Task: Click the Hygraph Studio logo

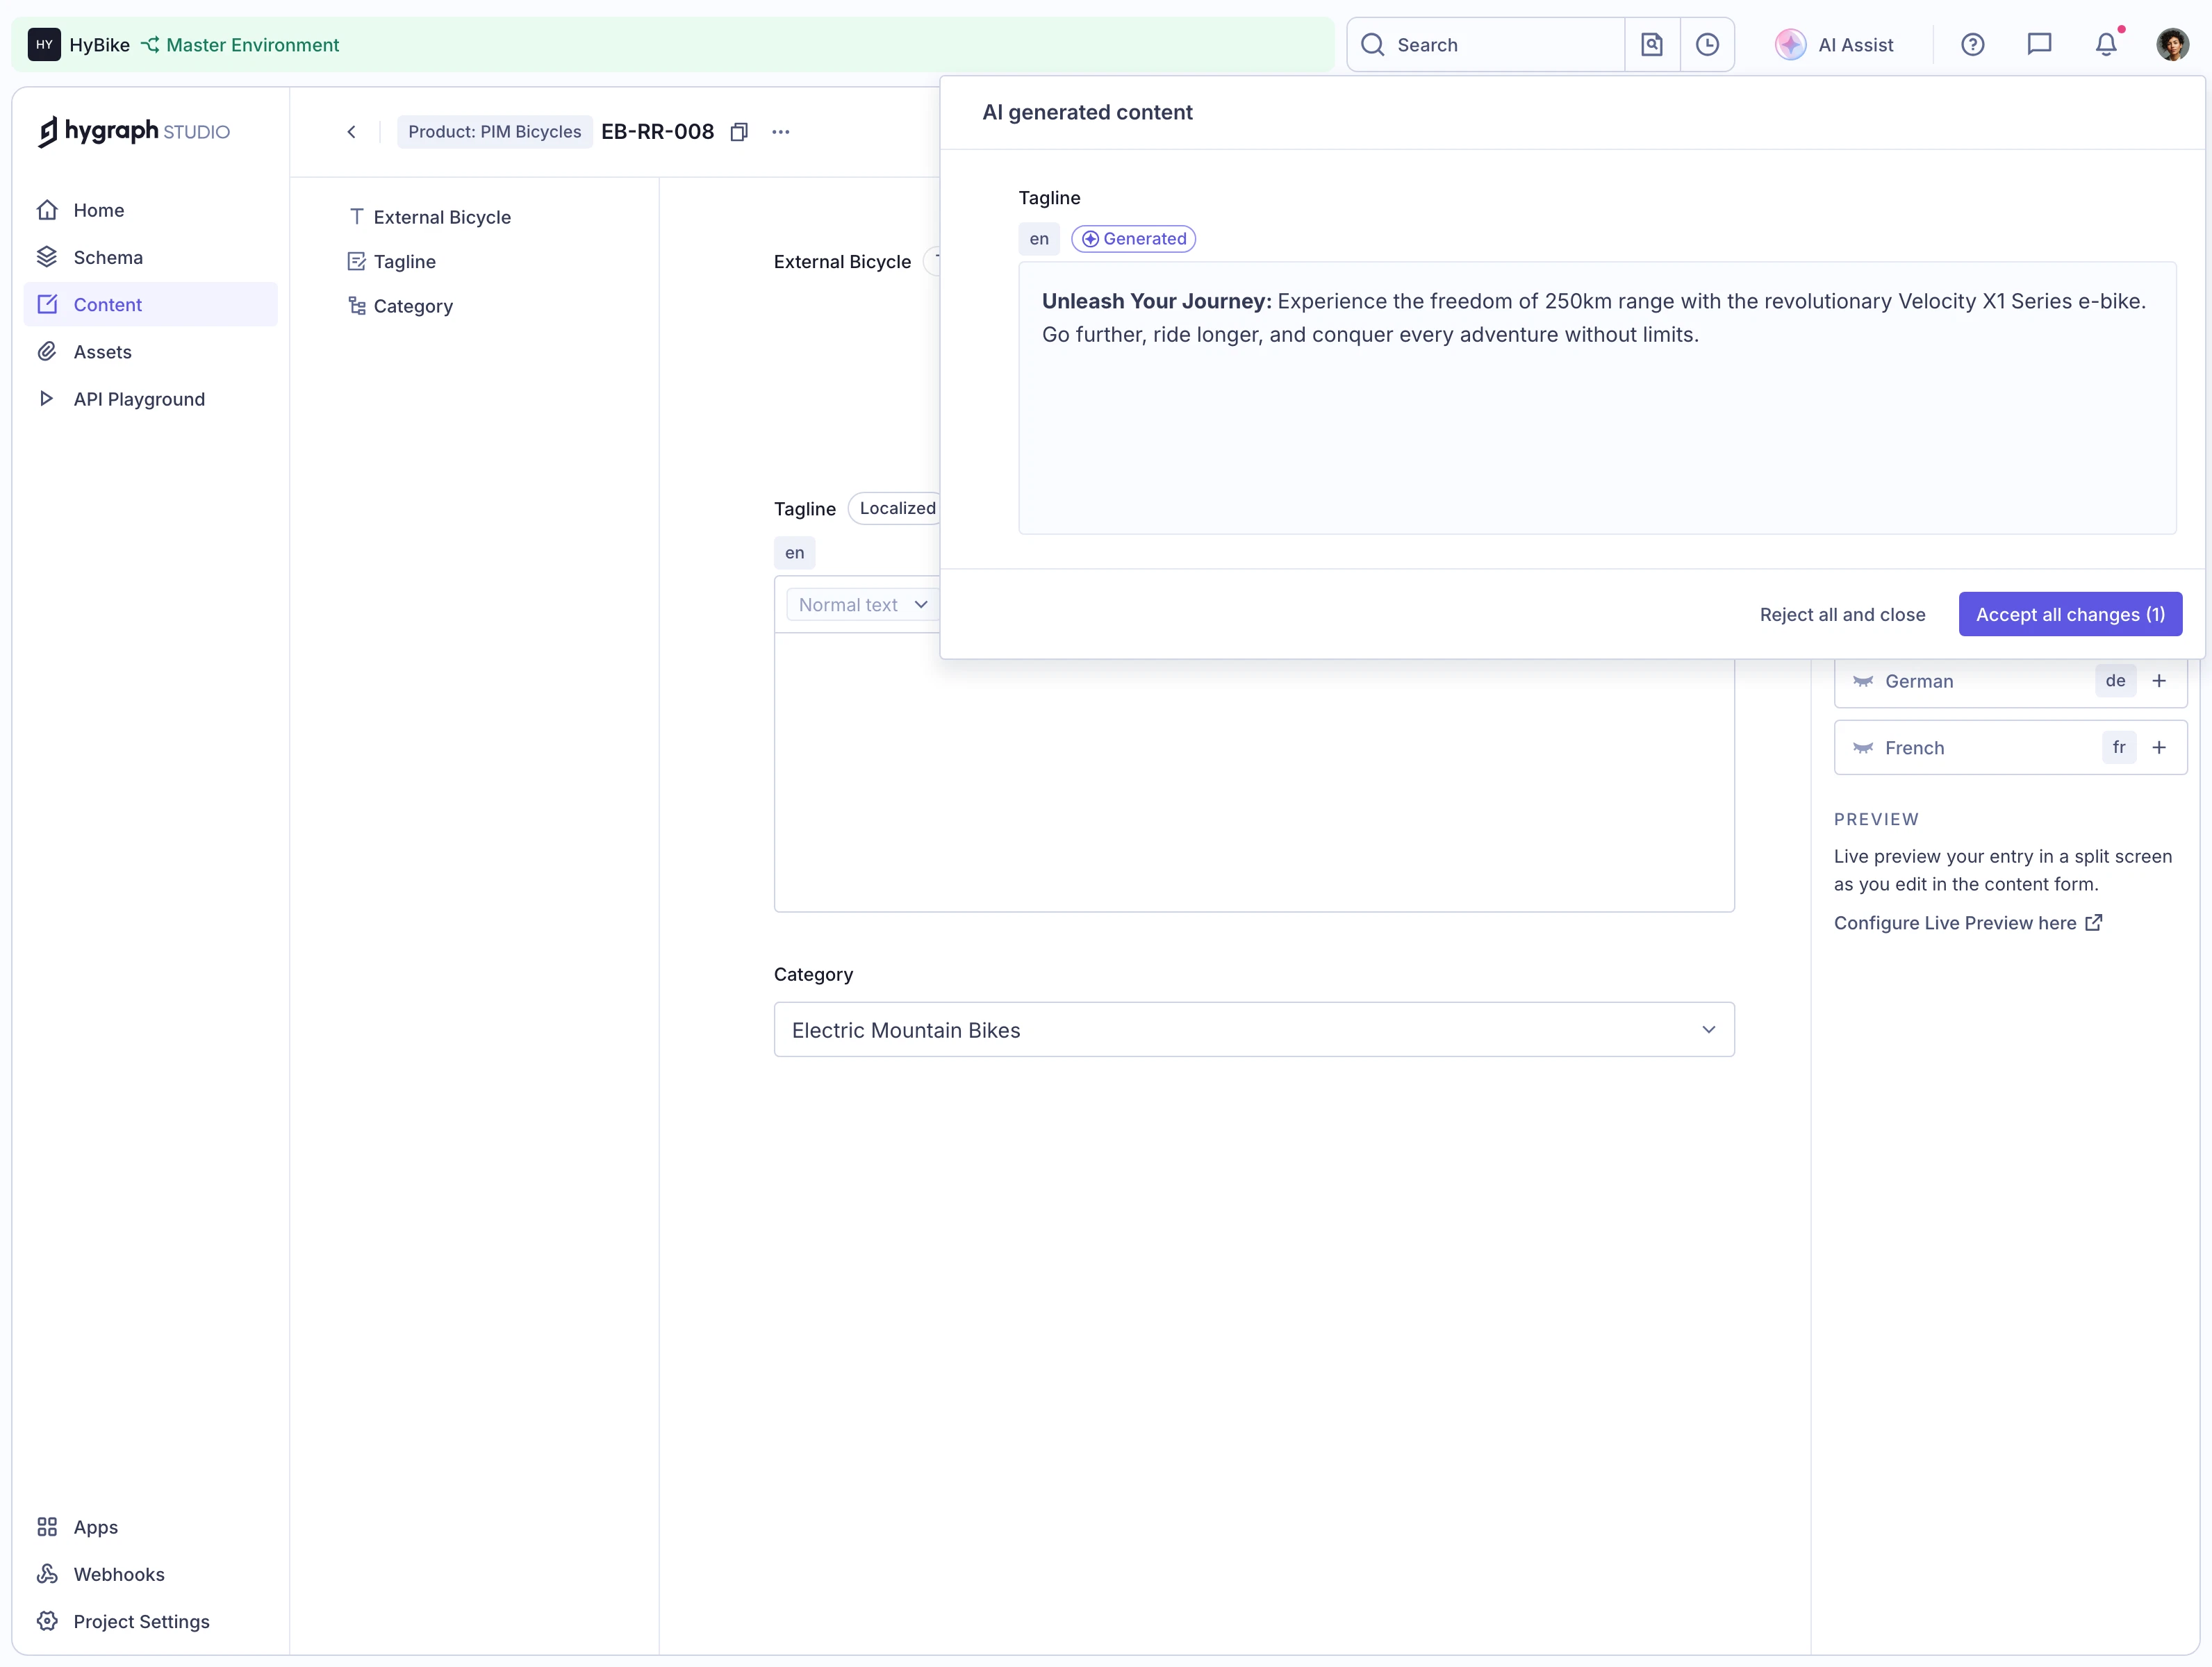Action: pyautogui.click(x=134, y=131)
